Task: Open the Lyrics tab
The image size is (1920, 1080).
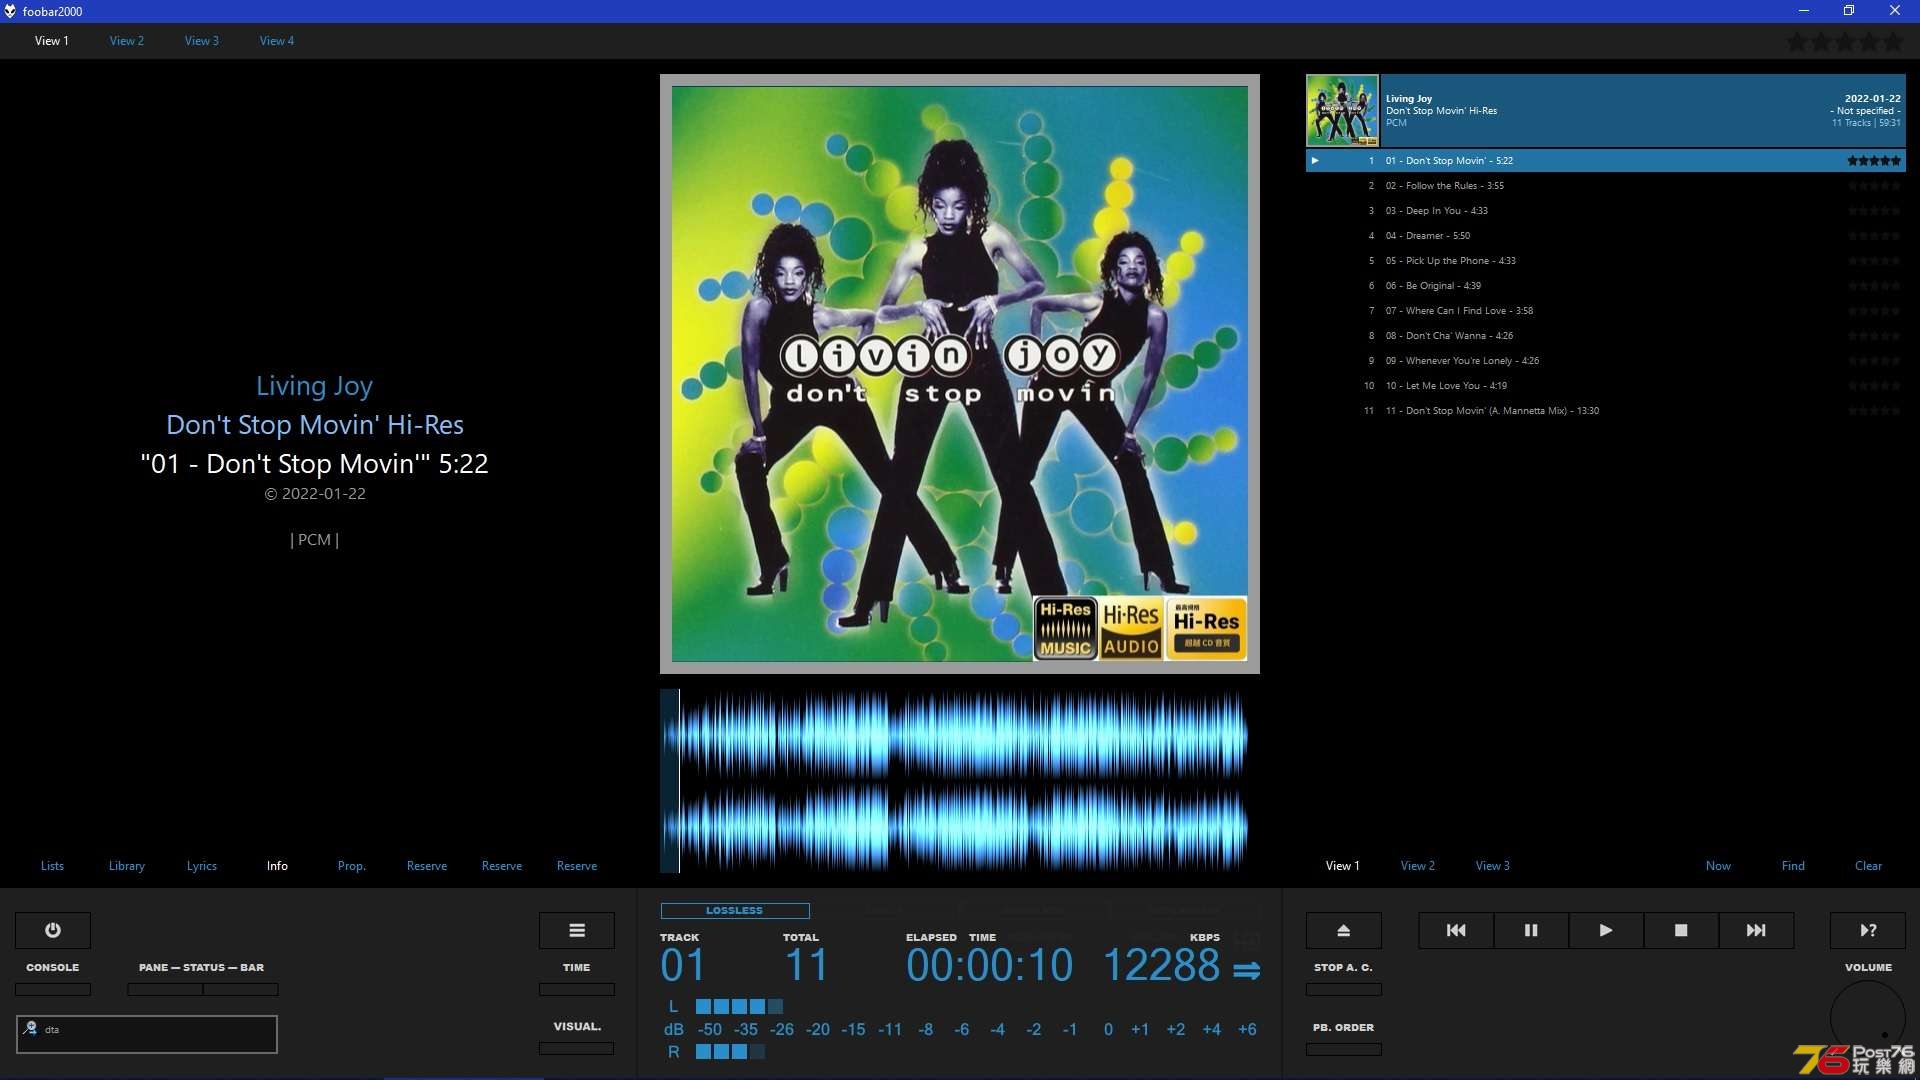Action: coord(202,866)
